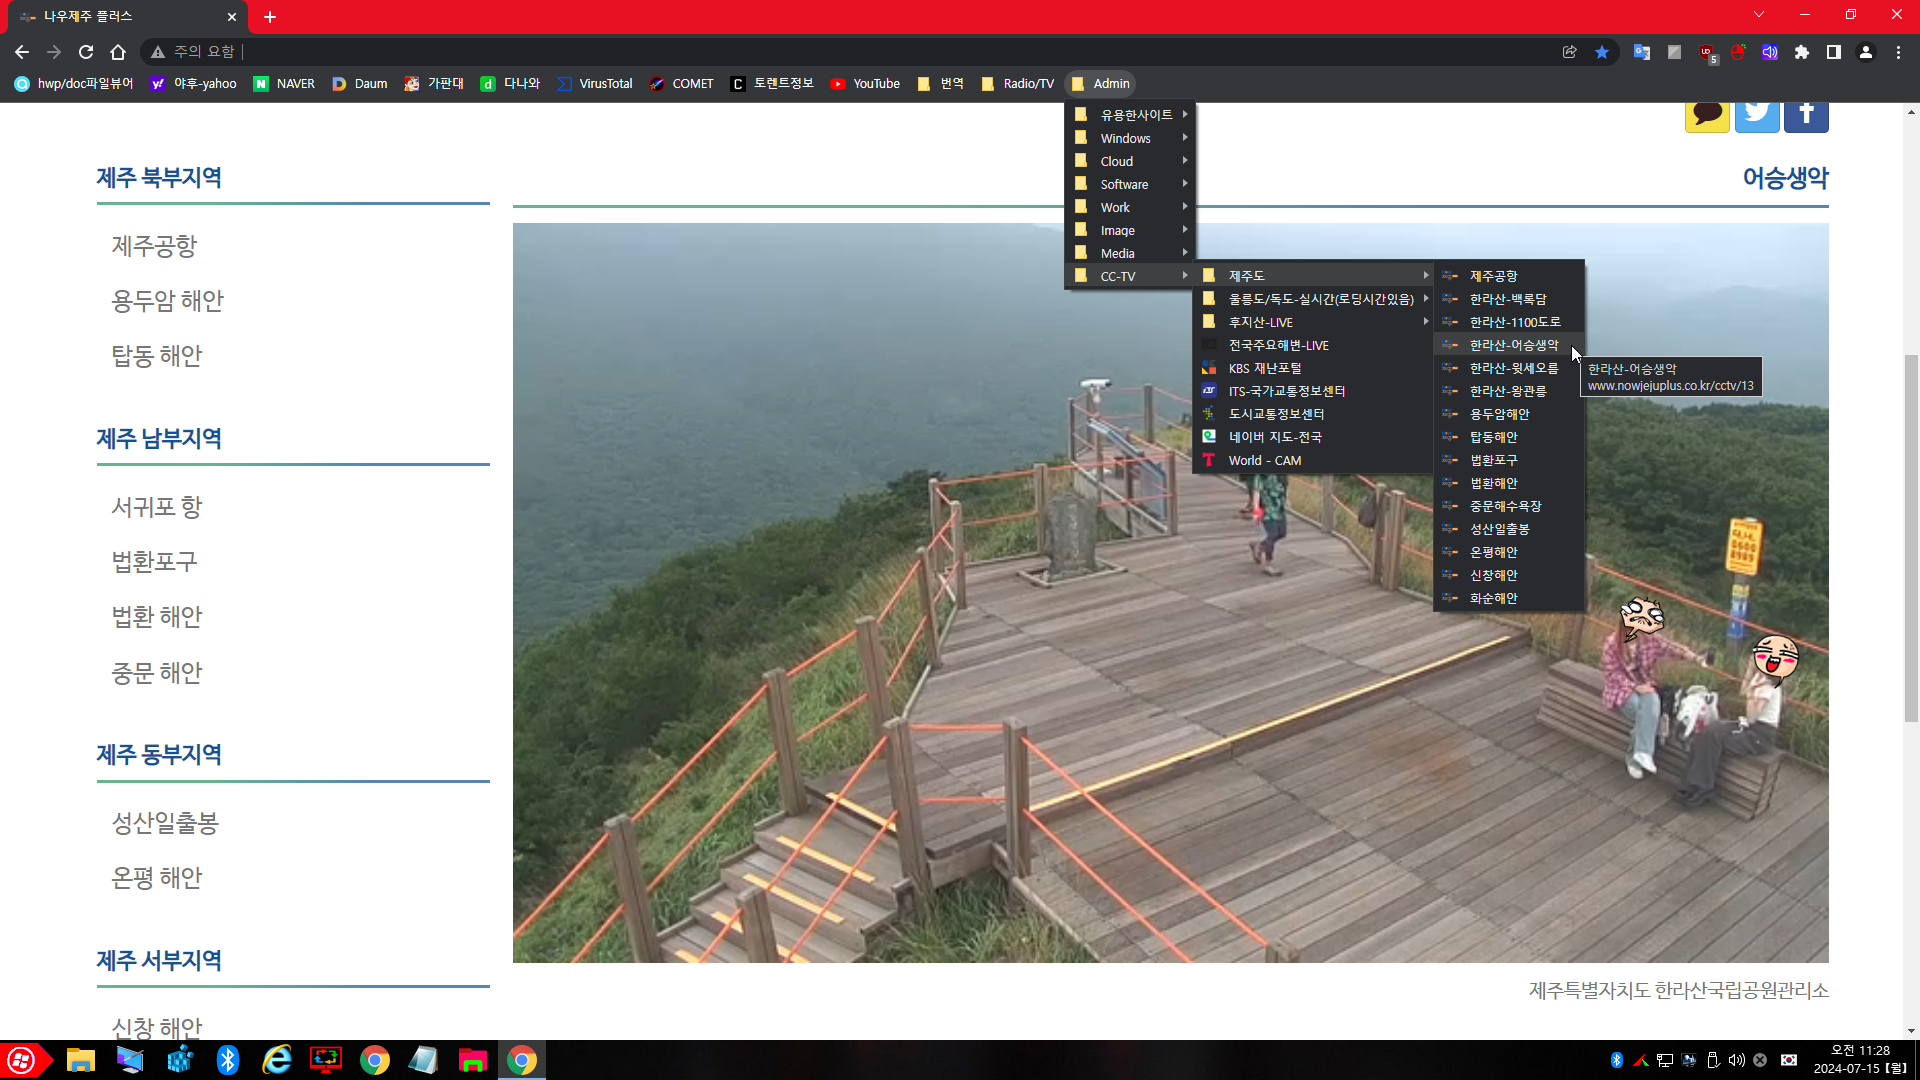The image size is (1920, 1080).
Task: Open 탑동 해안 in the sidebar
Action: pos(157,356)
